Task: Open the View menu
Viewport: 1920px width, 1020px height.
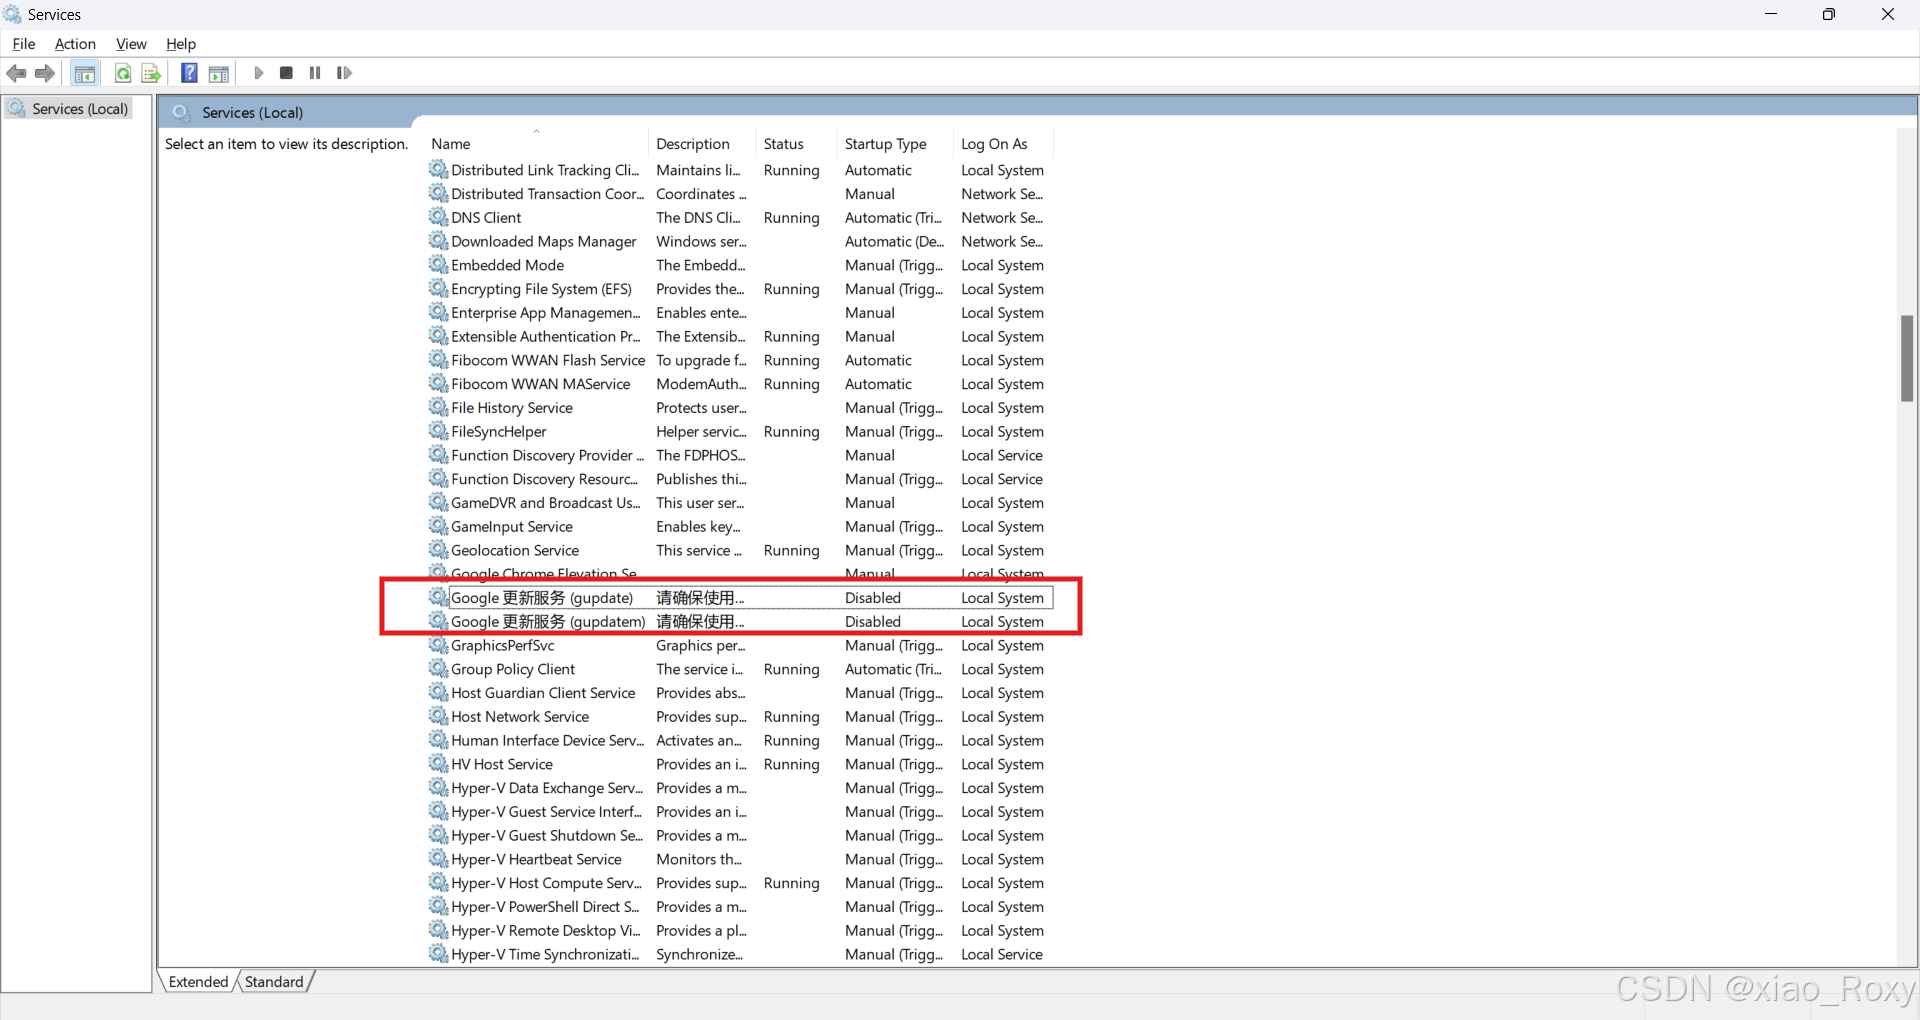Action: coord(131,44)
